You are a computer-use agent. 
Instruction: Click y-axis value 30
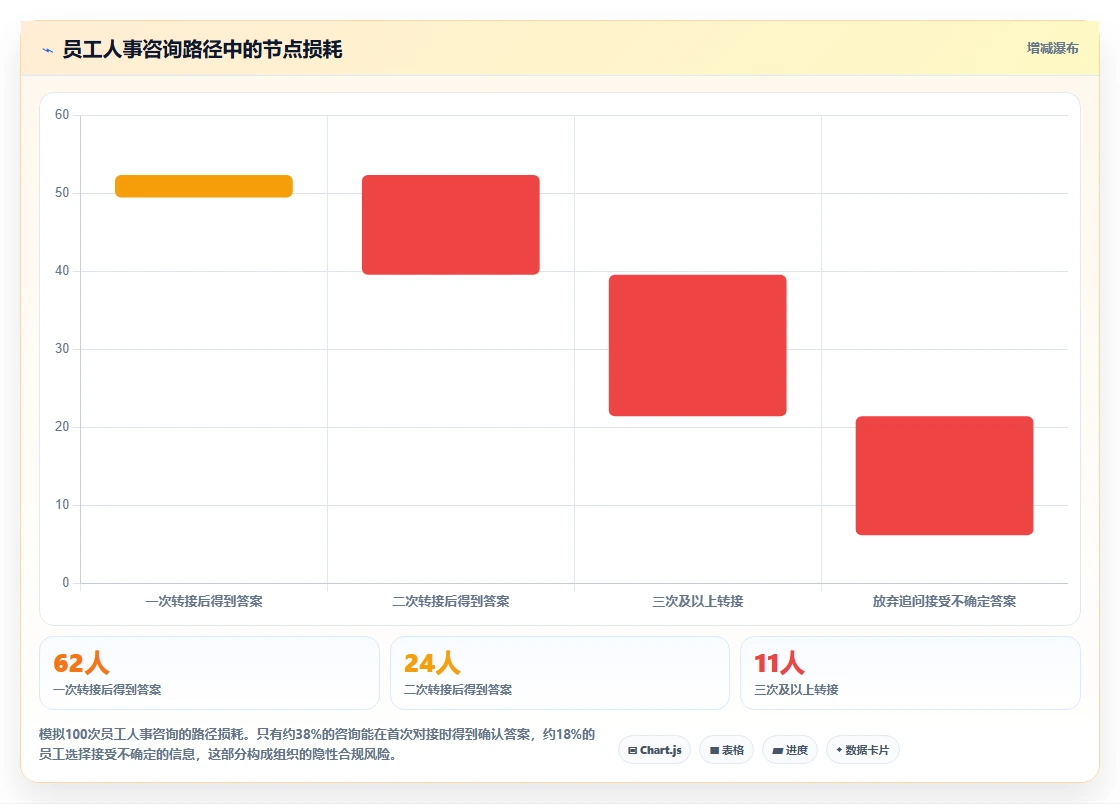pos(62,348)
